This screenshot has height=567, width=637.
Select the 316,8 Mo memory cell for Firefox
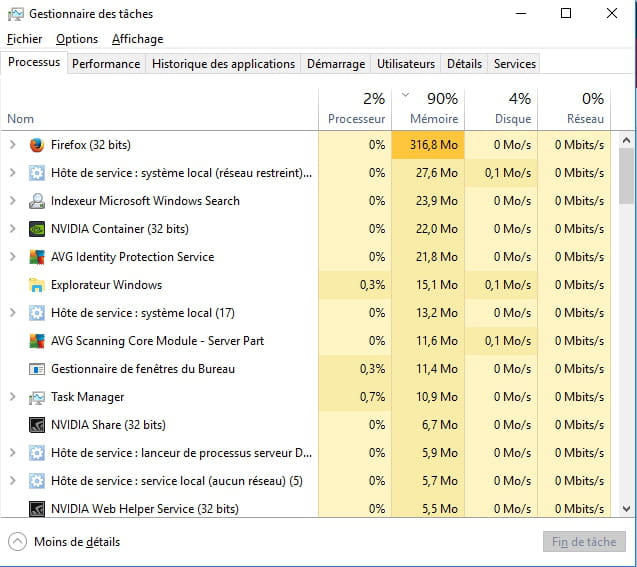pos(428,145)
